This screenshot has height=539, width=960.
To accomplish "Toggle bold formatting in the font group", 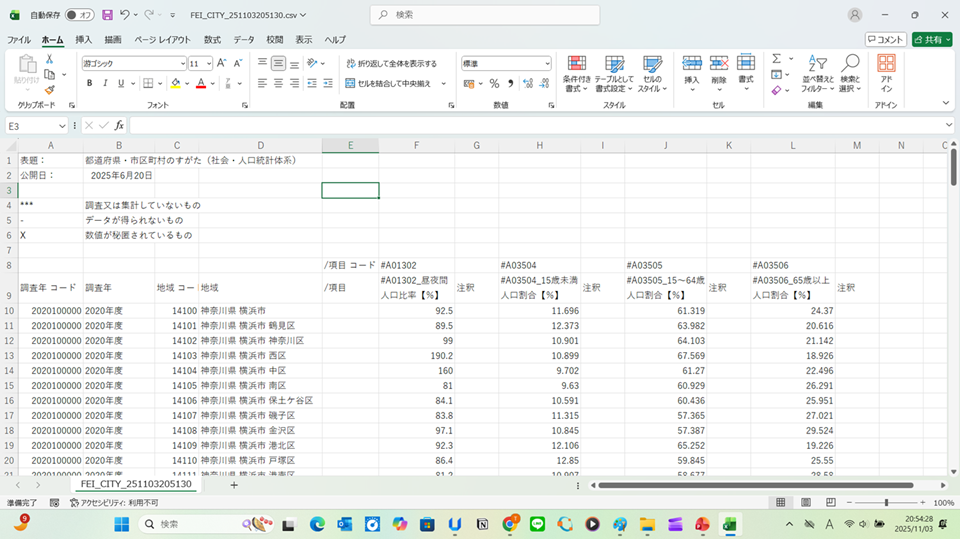I will click(89, 84).
